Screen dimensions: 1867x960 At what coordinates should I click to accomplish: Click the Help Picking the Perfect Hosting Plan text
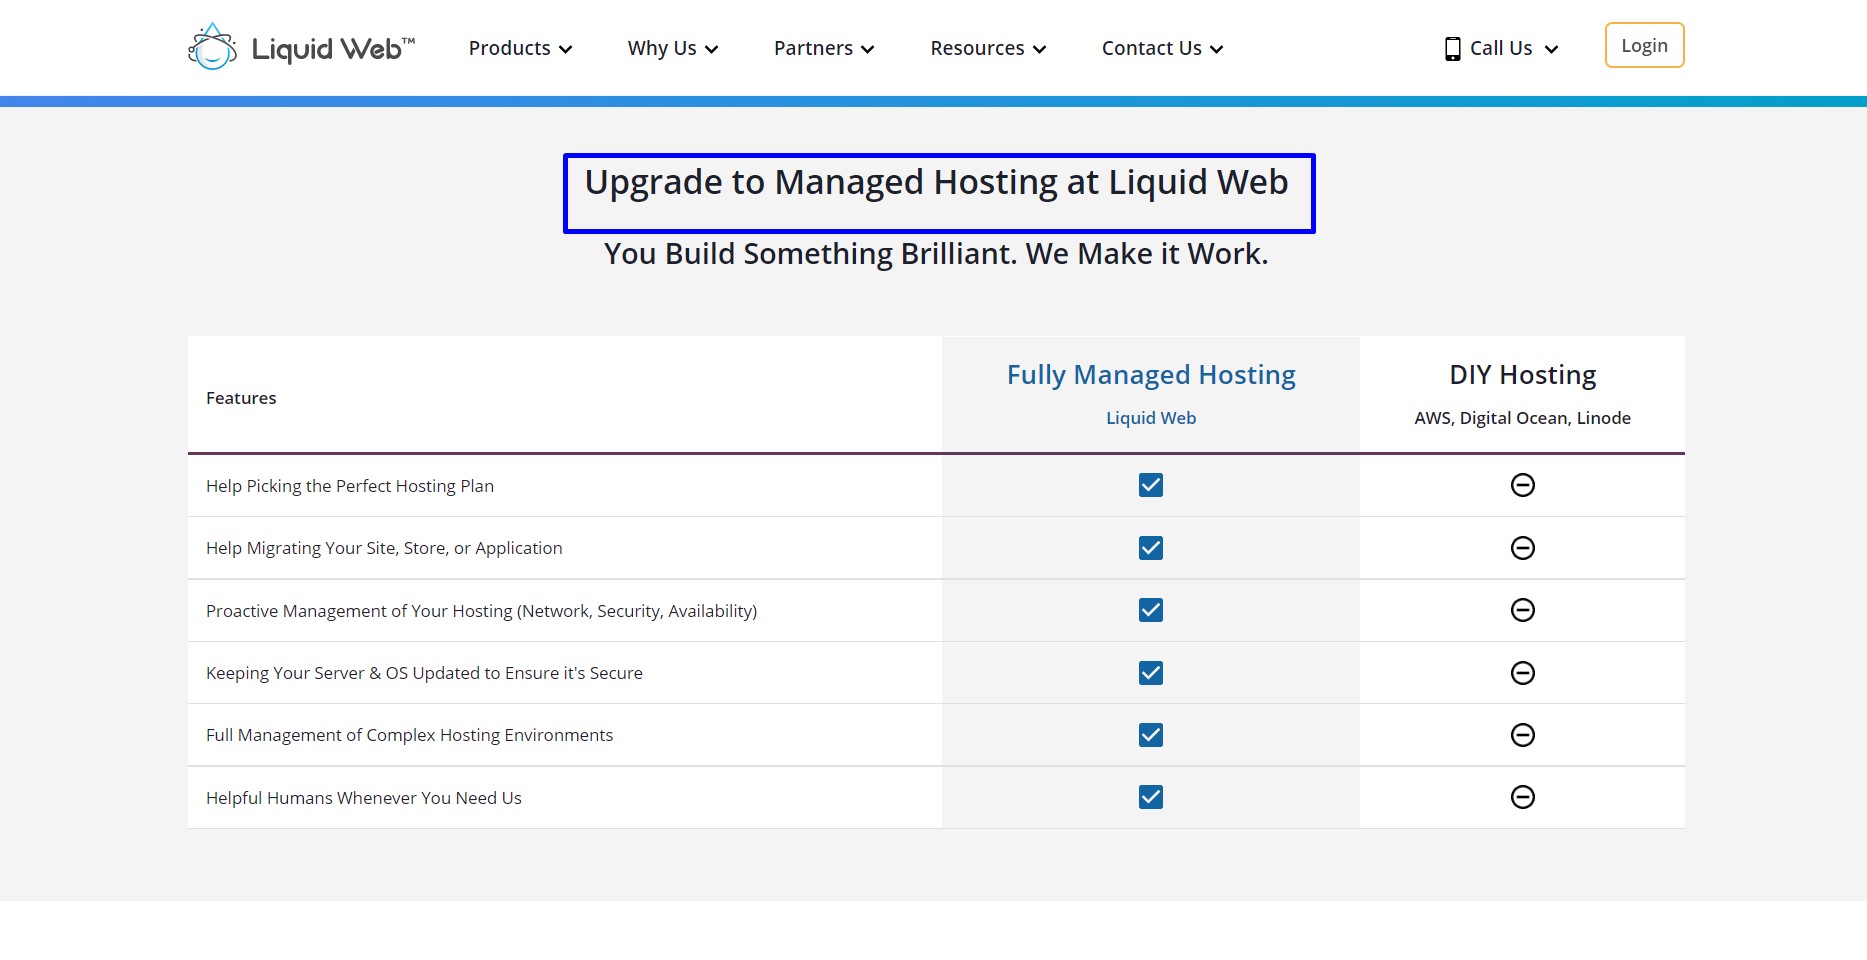tap(350, 486)
